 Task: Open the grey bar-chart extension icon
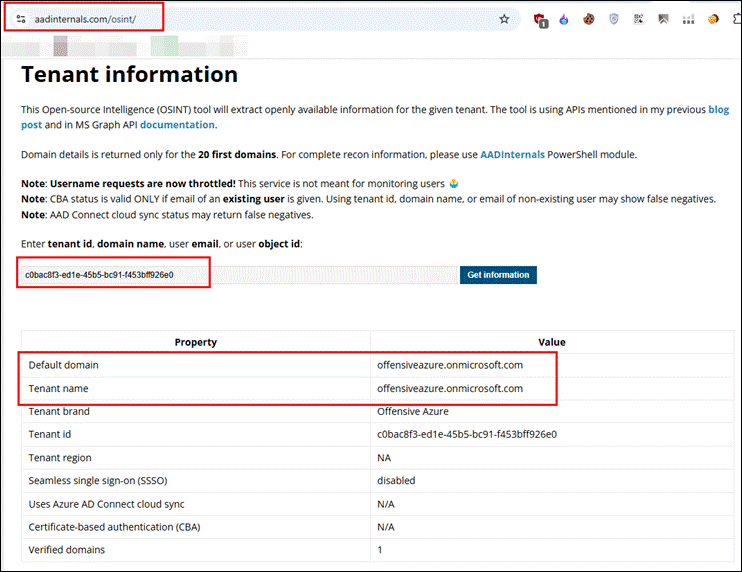(688, 19)
